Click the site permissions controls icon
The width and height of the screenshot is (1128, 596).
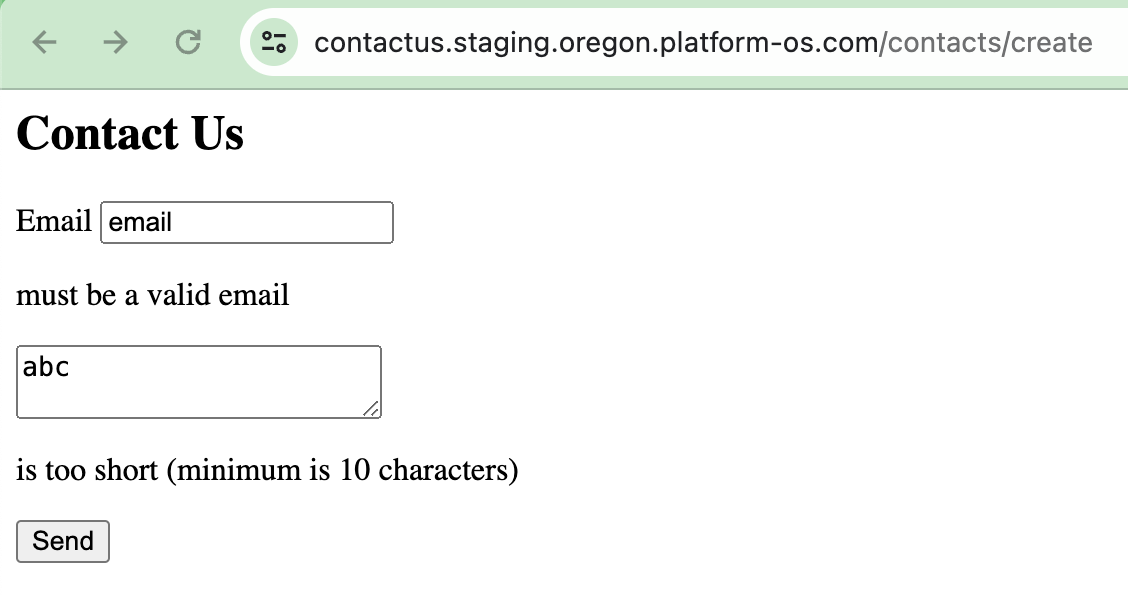point(273,42)
